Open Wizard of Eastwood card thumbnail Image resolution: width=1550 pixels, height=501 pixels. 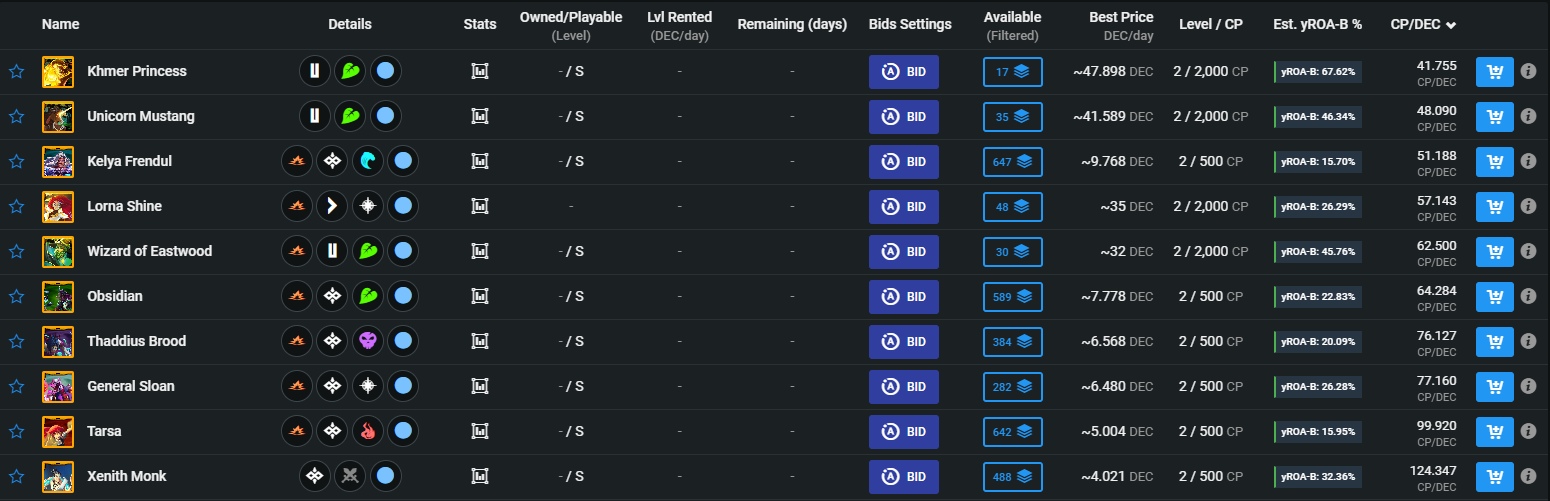pyautogui.click(x=58, y=252)
